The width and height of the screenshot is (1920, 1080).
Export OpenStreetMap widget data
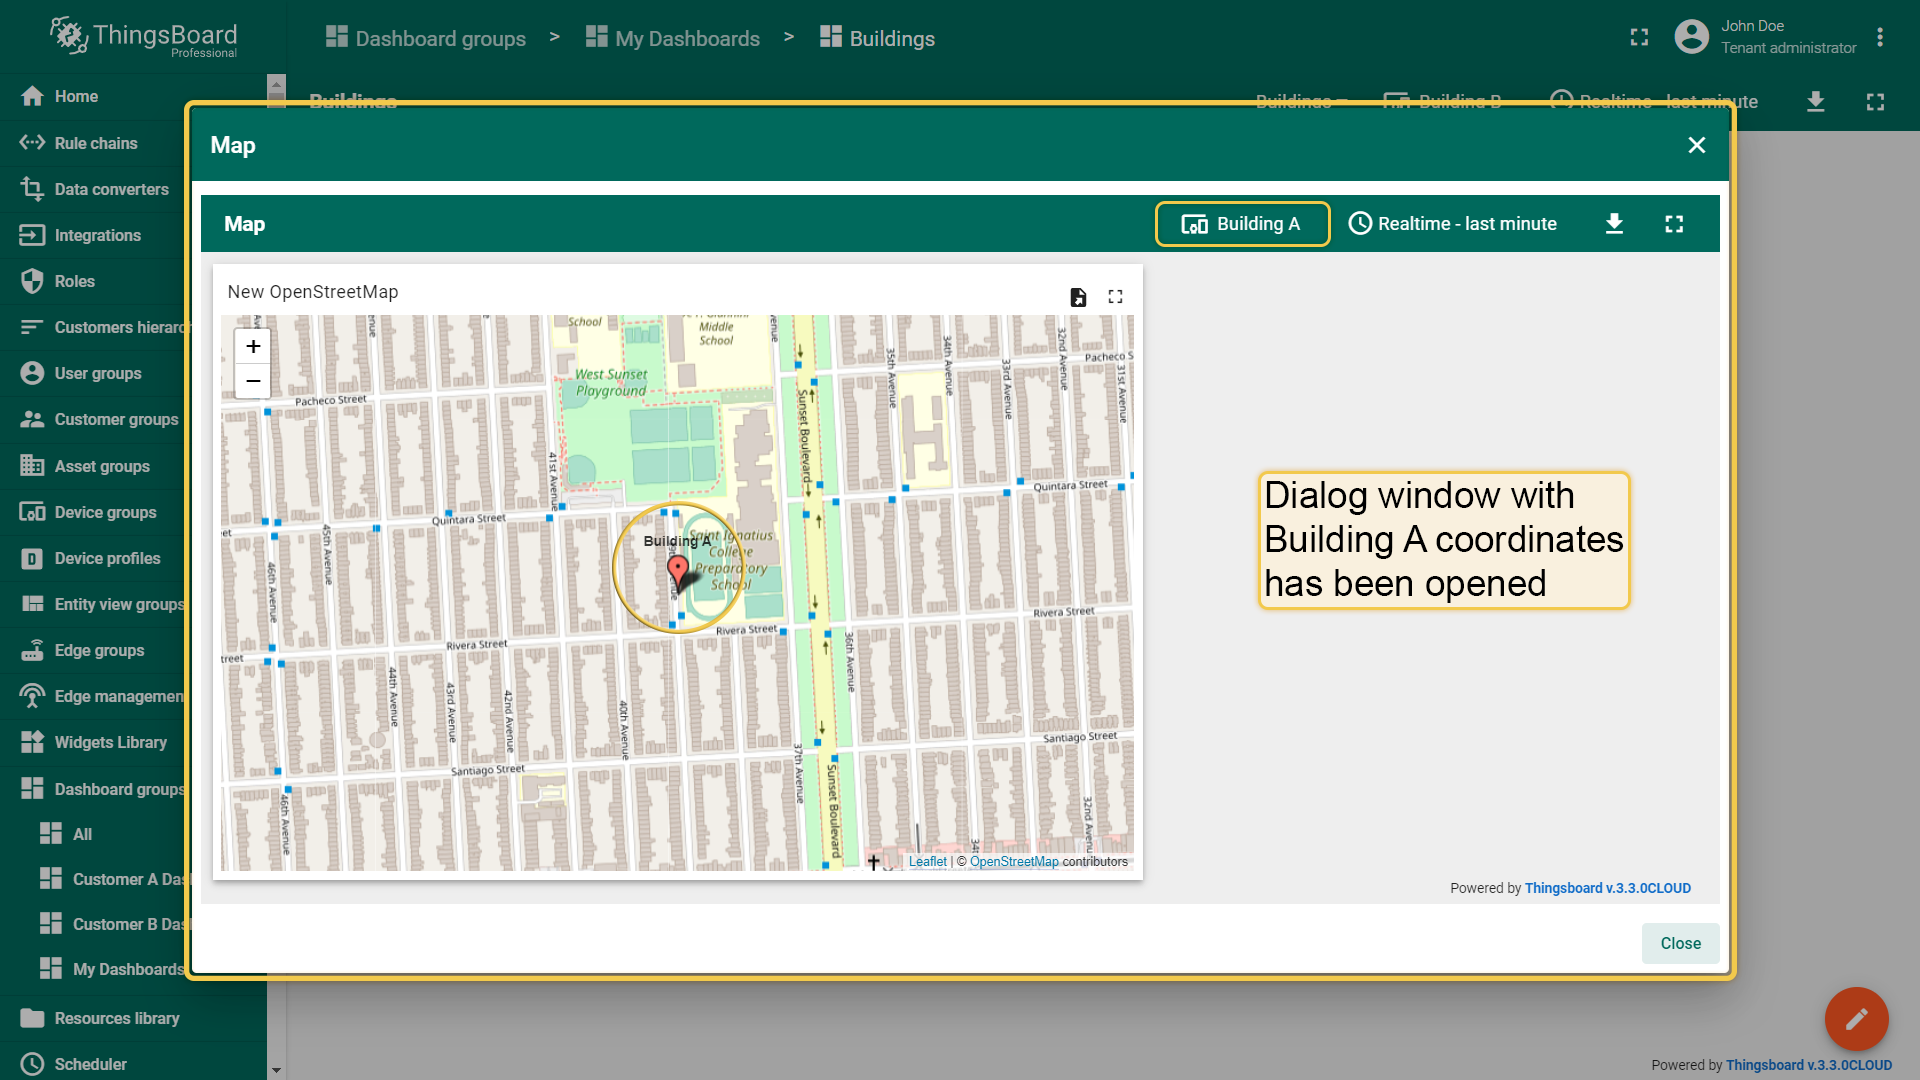tap(1078, 297)
